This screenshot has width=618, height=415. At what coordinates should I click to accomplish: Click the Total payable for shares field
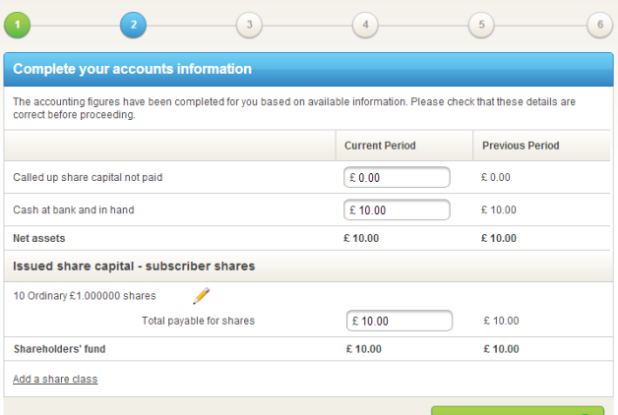tap(400, 321)
